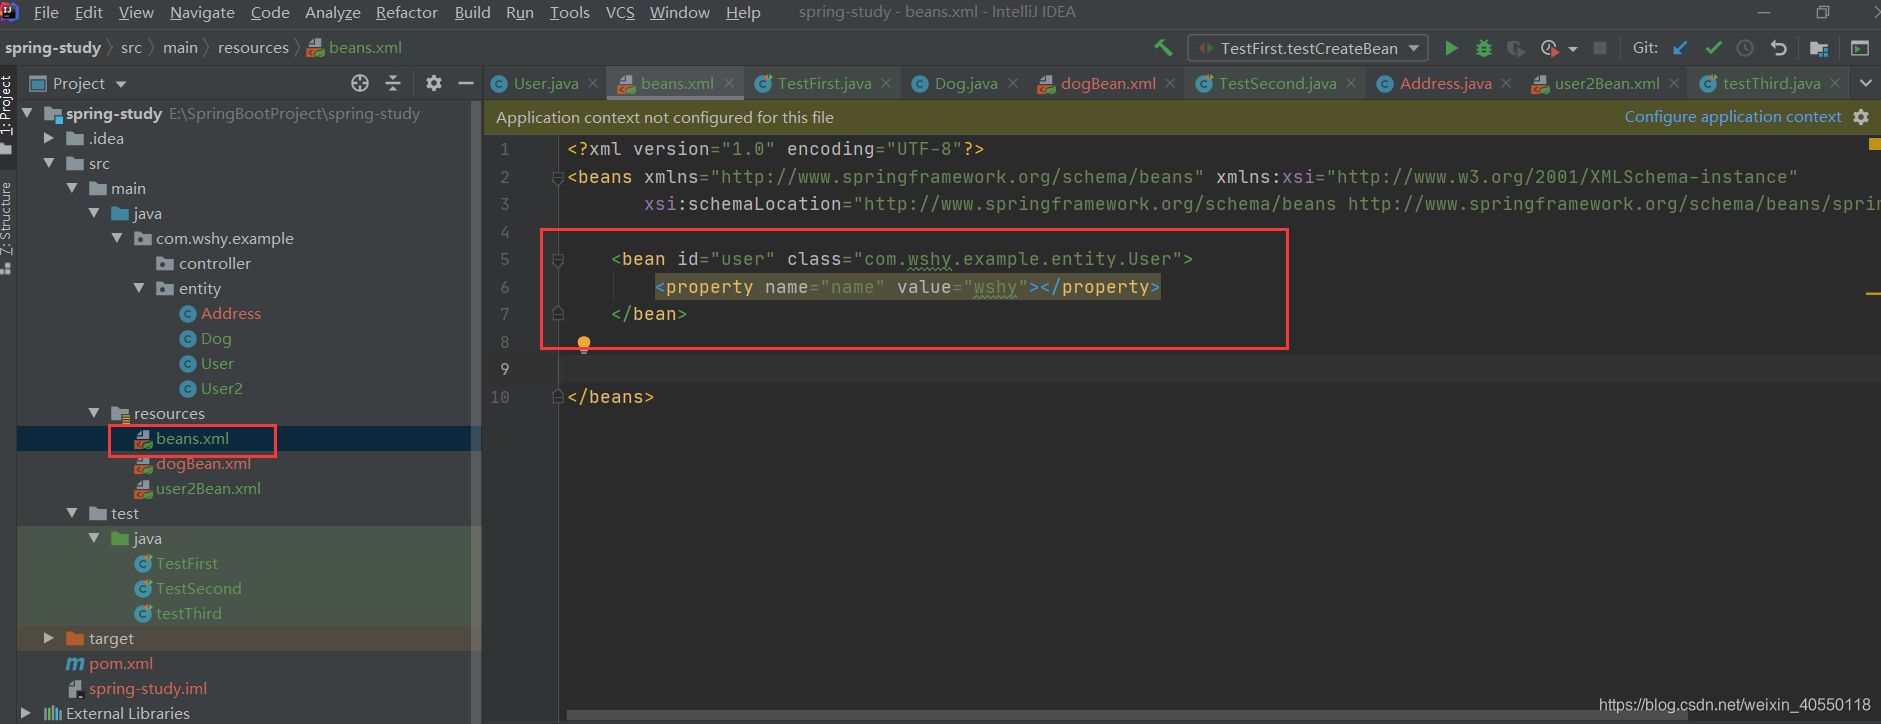Viewport: 1881px width, 724px height.
Task: Click the profiler run icon
Action: tap(1549, 47)
